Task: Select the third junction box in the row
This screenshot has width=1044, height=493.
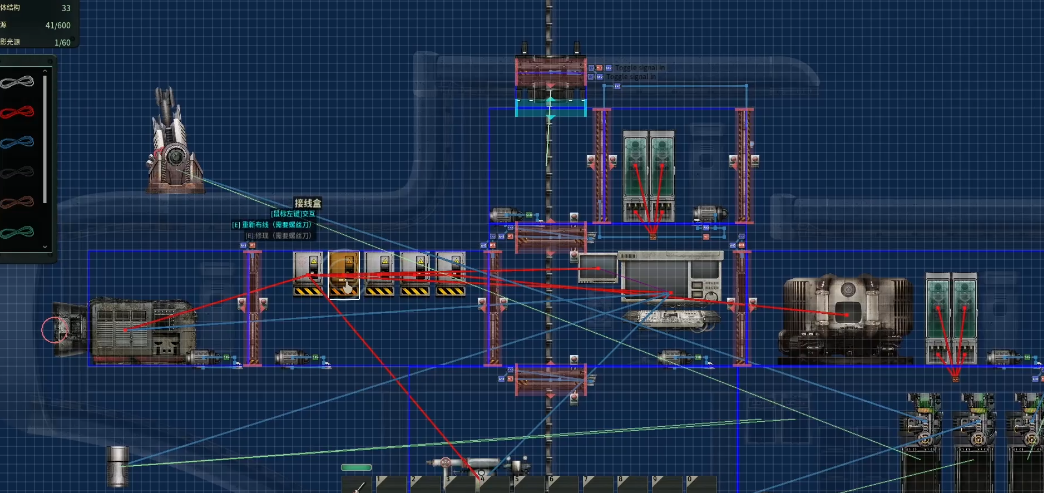Action: (380, 274)
